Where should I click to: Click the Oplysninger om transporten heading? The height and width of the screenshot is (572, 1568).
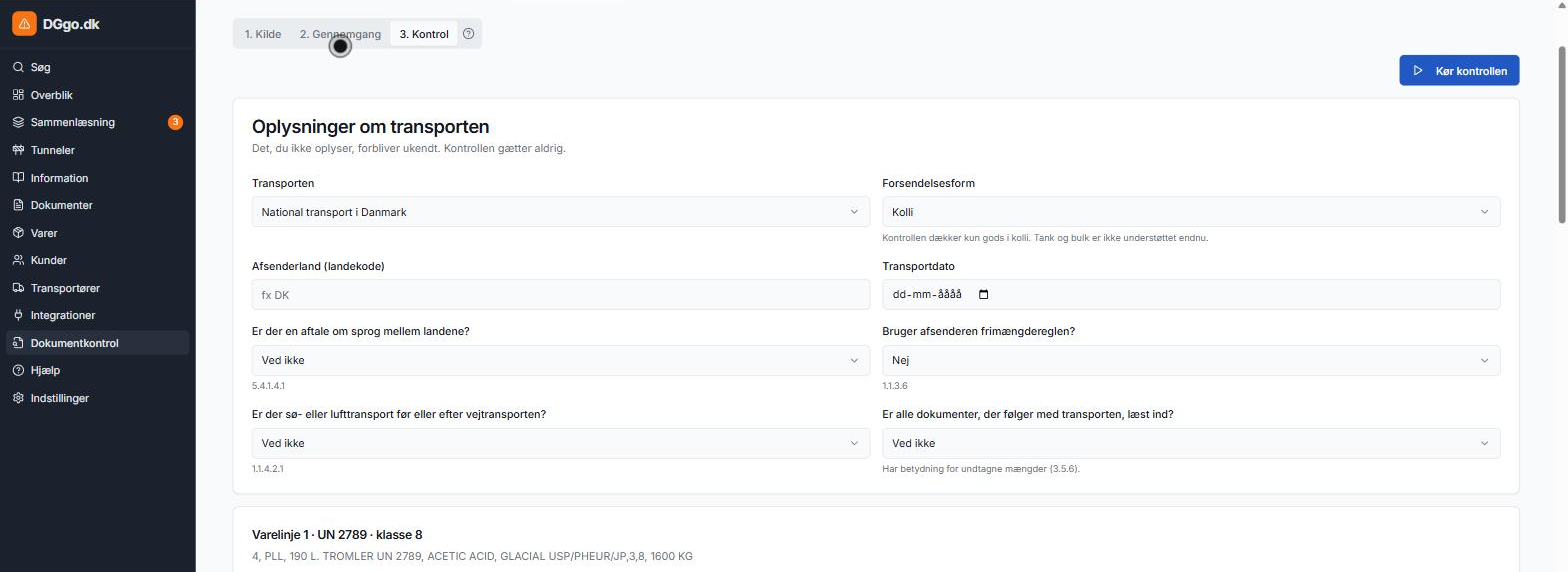coord(370,127)
